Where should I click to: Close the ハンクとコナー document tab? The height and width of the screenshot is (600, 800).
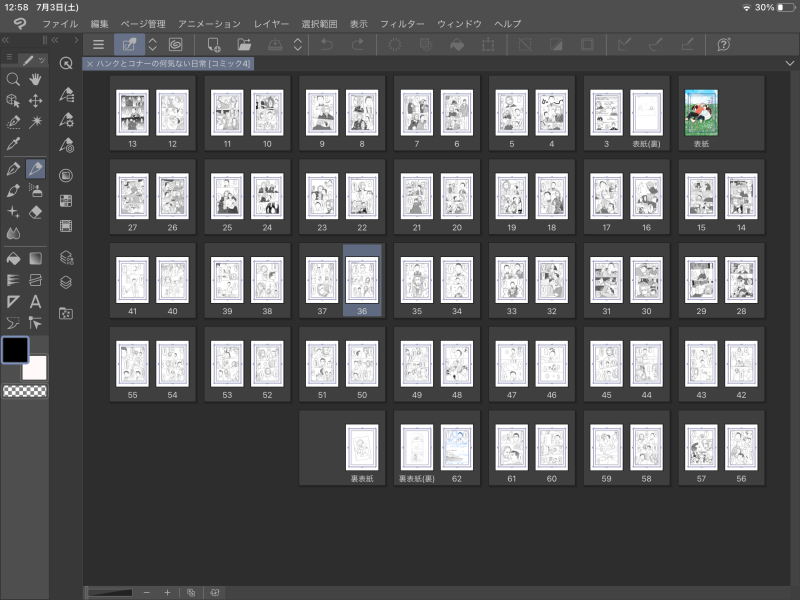click(x=90, y=64)
